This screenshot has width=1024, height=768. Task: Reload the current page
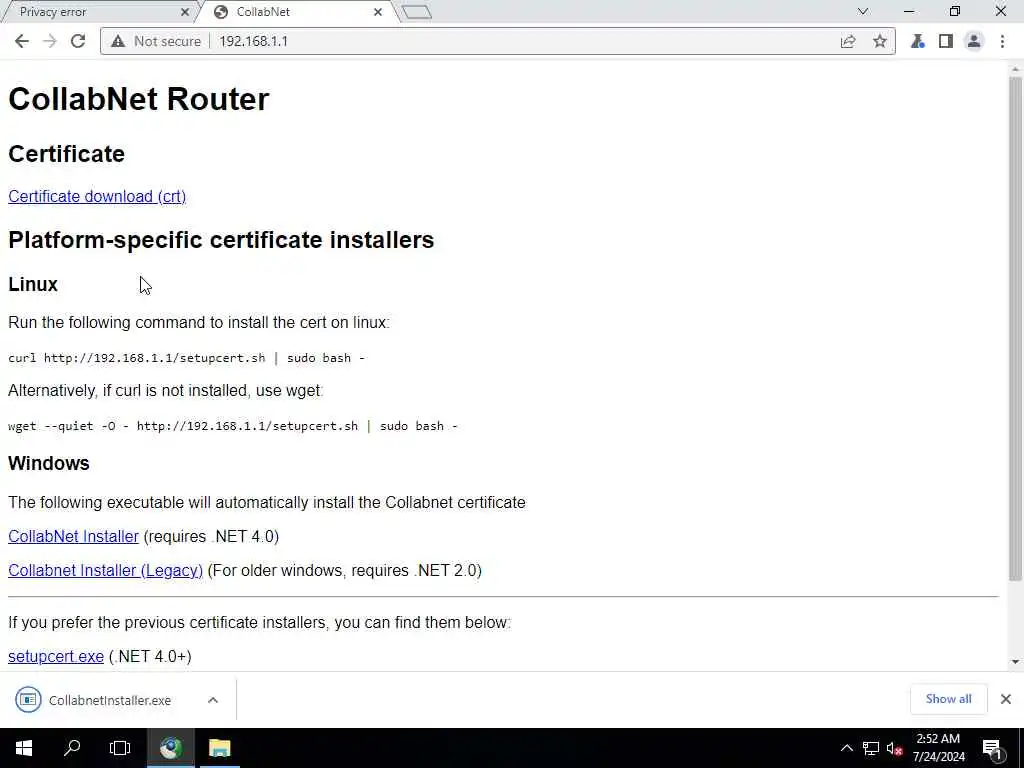point(78,41)
